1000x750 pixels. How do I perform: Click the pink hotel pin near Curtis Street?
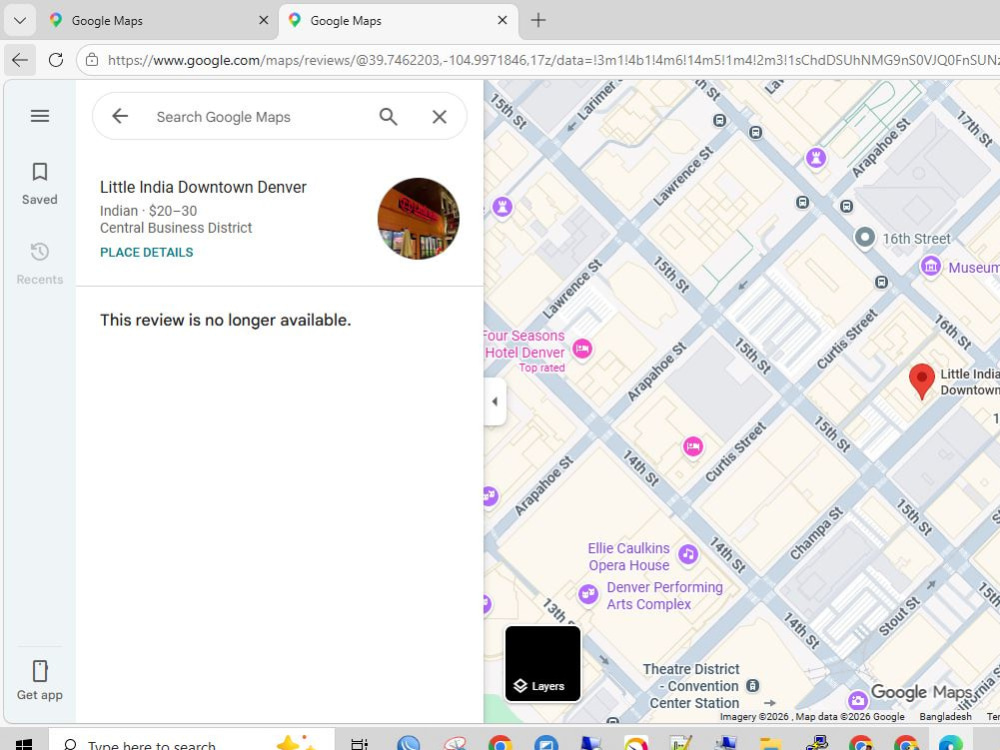693,446
